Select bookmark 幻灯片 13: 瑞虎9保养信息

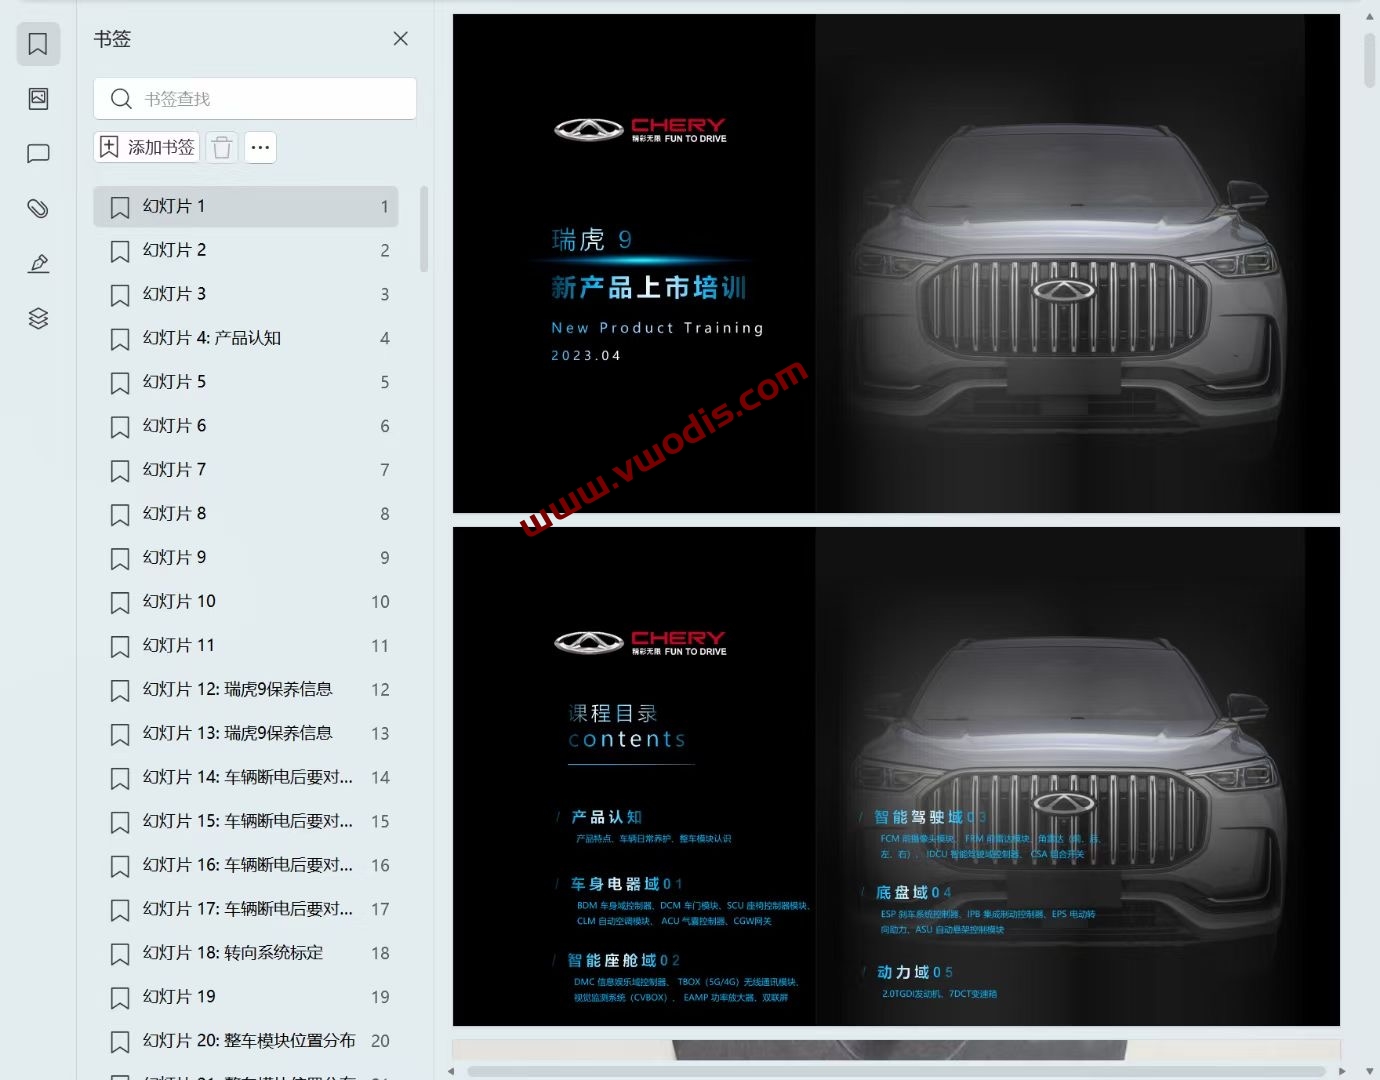[246, 734]
